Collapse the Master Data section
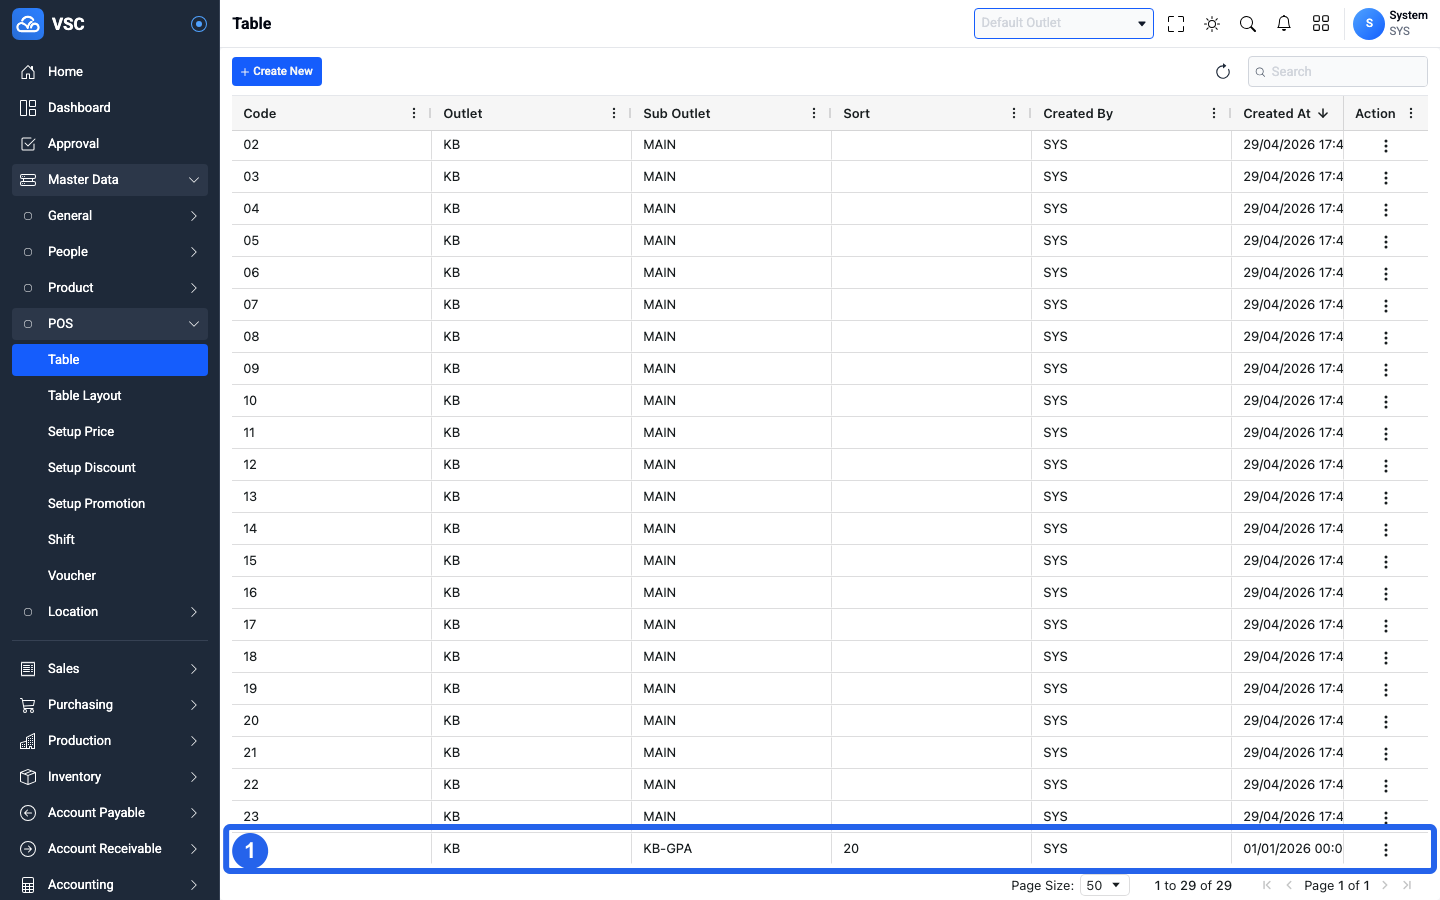Viewport: 1440px width, 900px height. [110, 180]
